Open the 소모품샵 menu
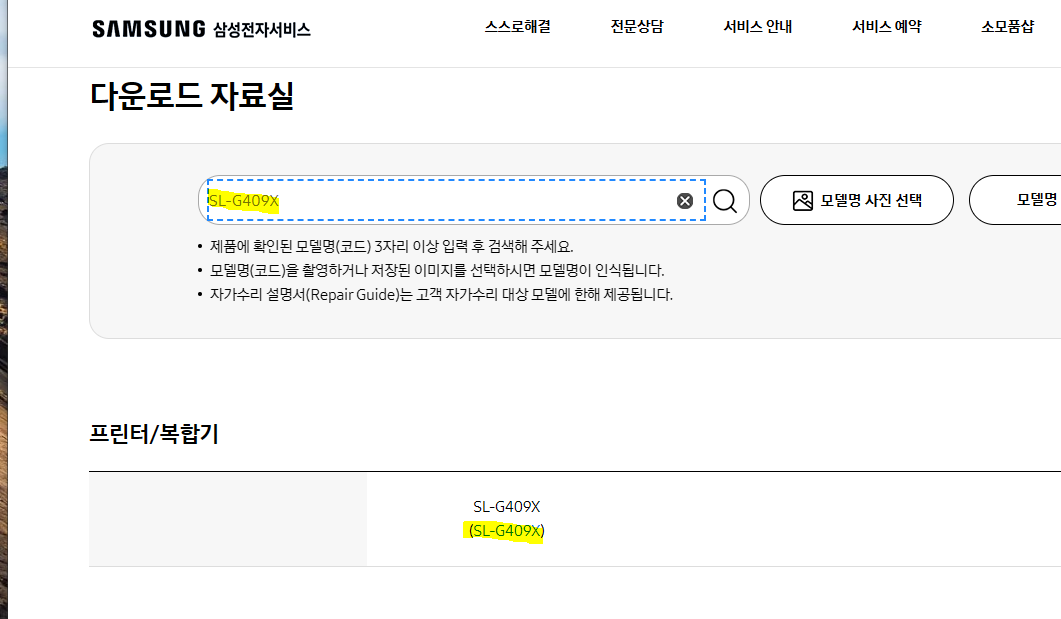Screen dimensions: 1061x619 click(1008, 27)
